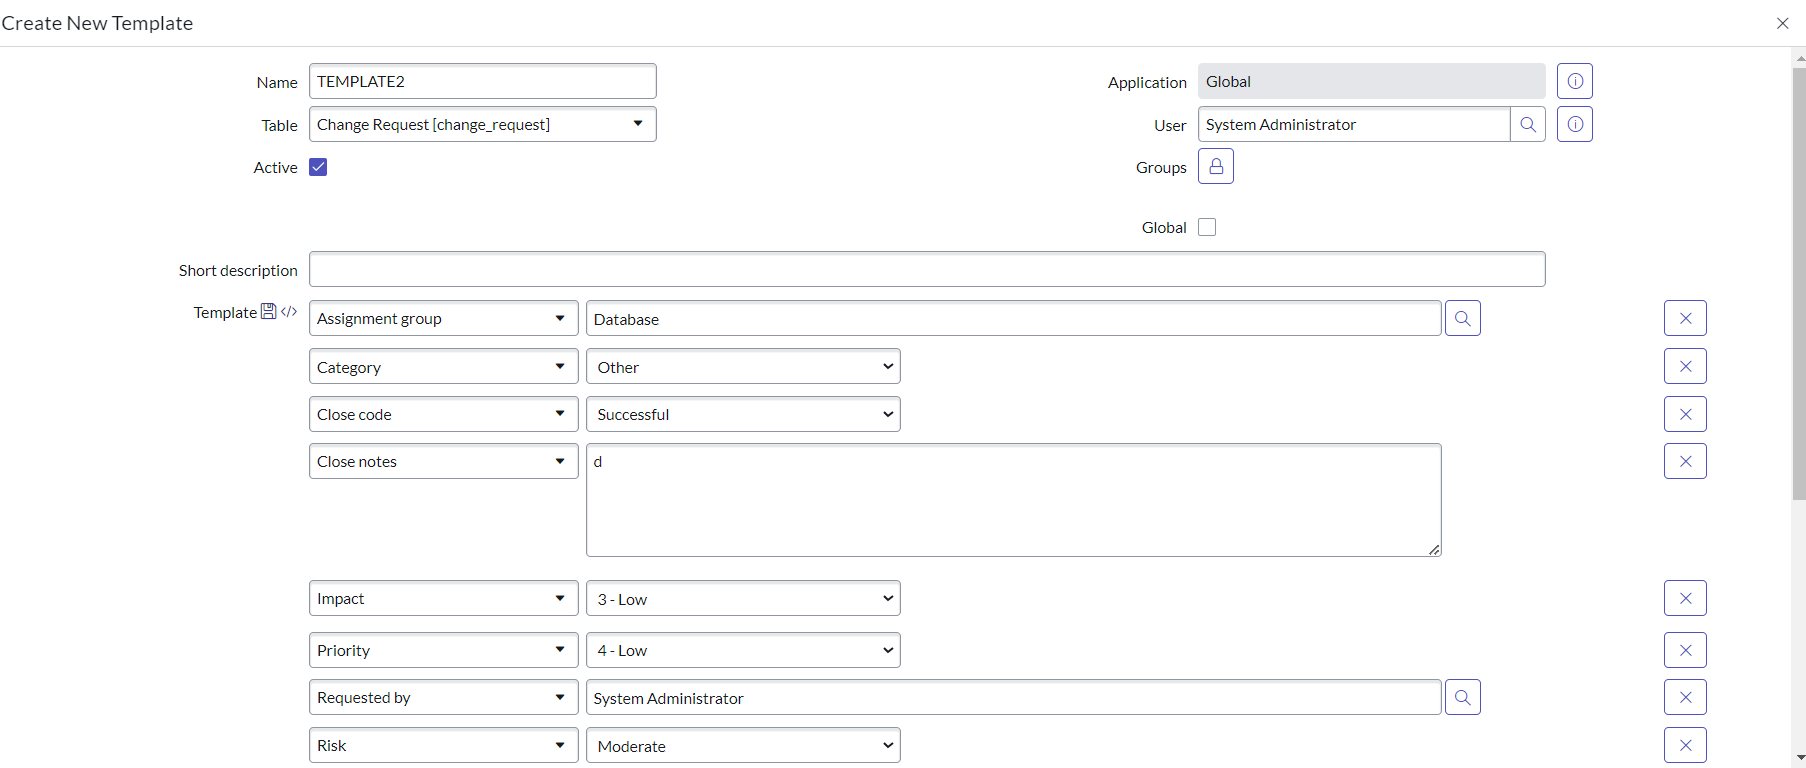Enable the Global checkbox

pos(1206,227)
